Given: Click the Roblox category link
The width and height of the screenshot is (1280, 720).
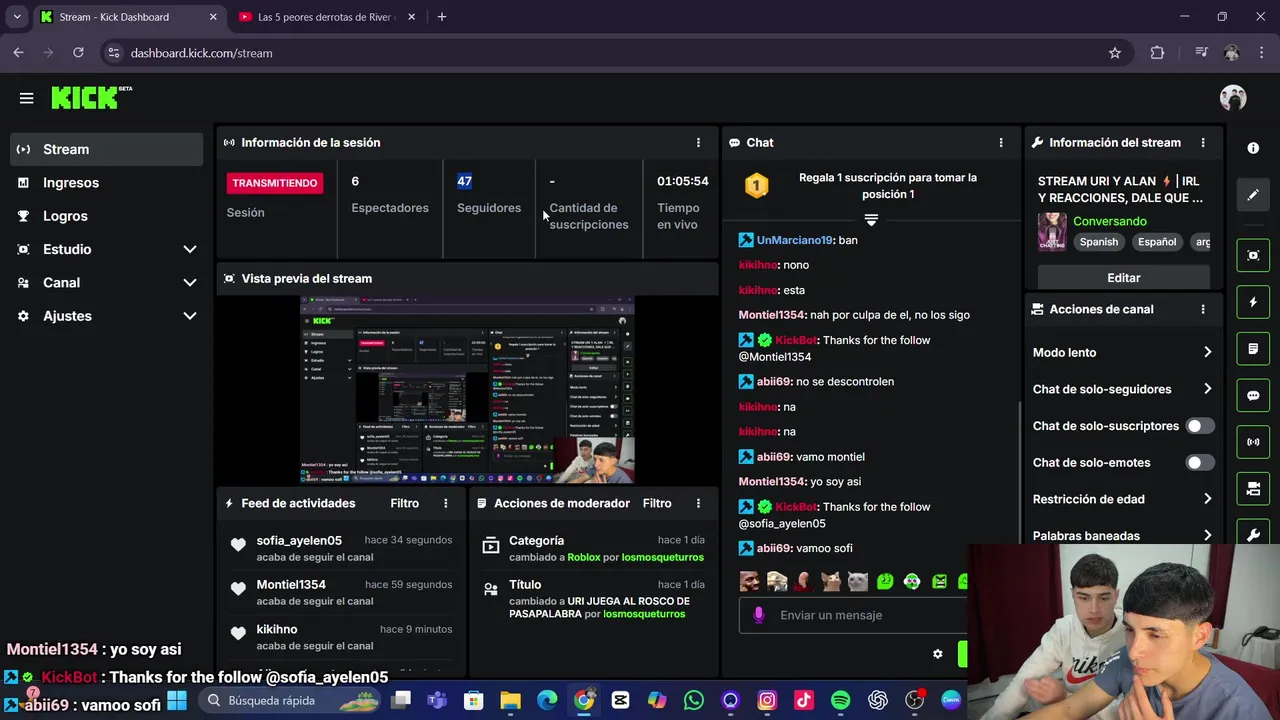Looking at the screenshot, I should click(584, 557).
